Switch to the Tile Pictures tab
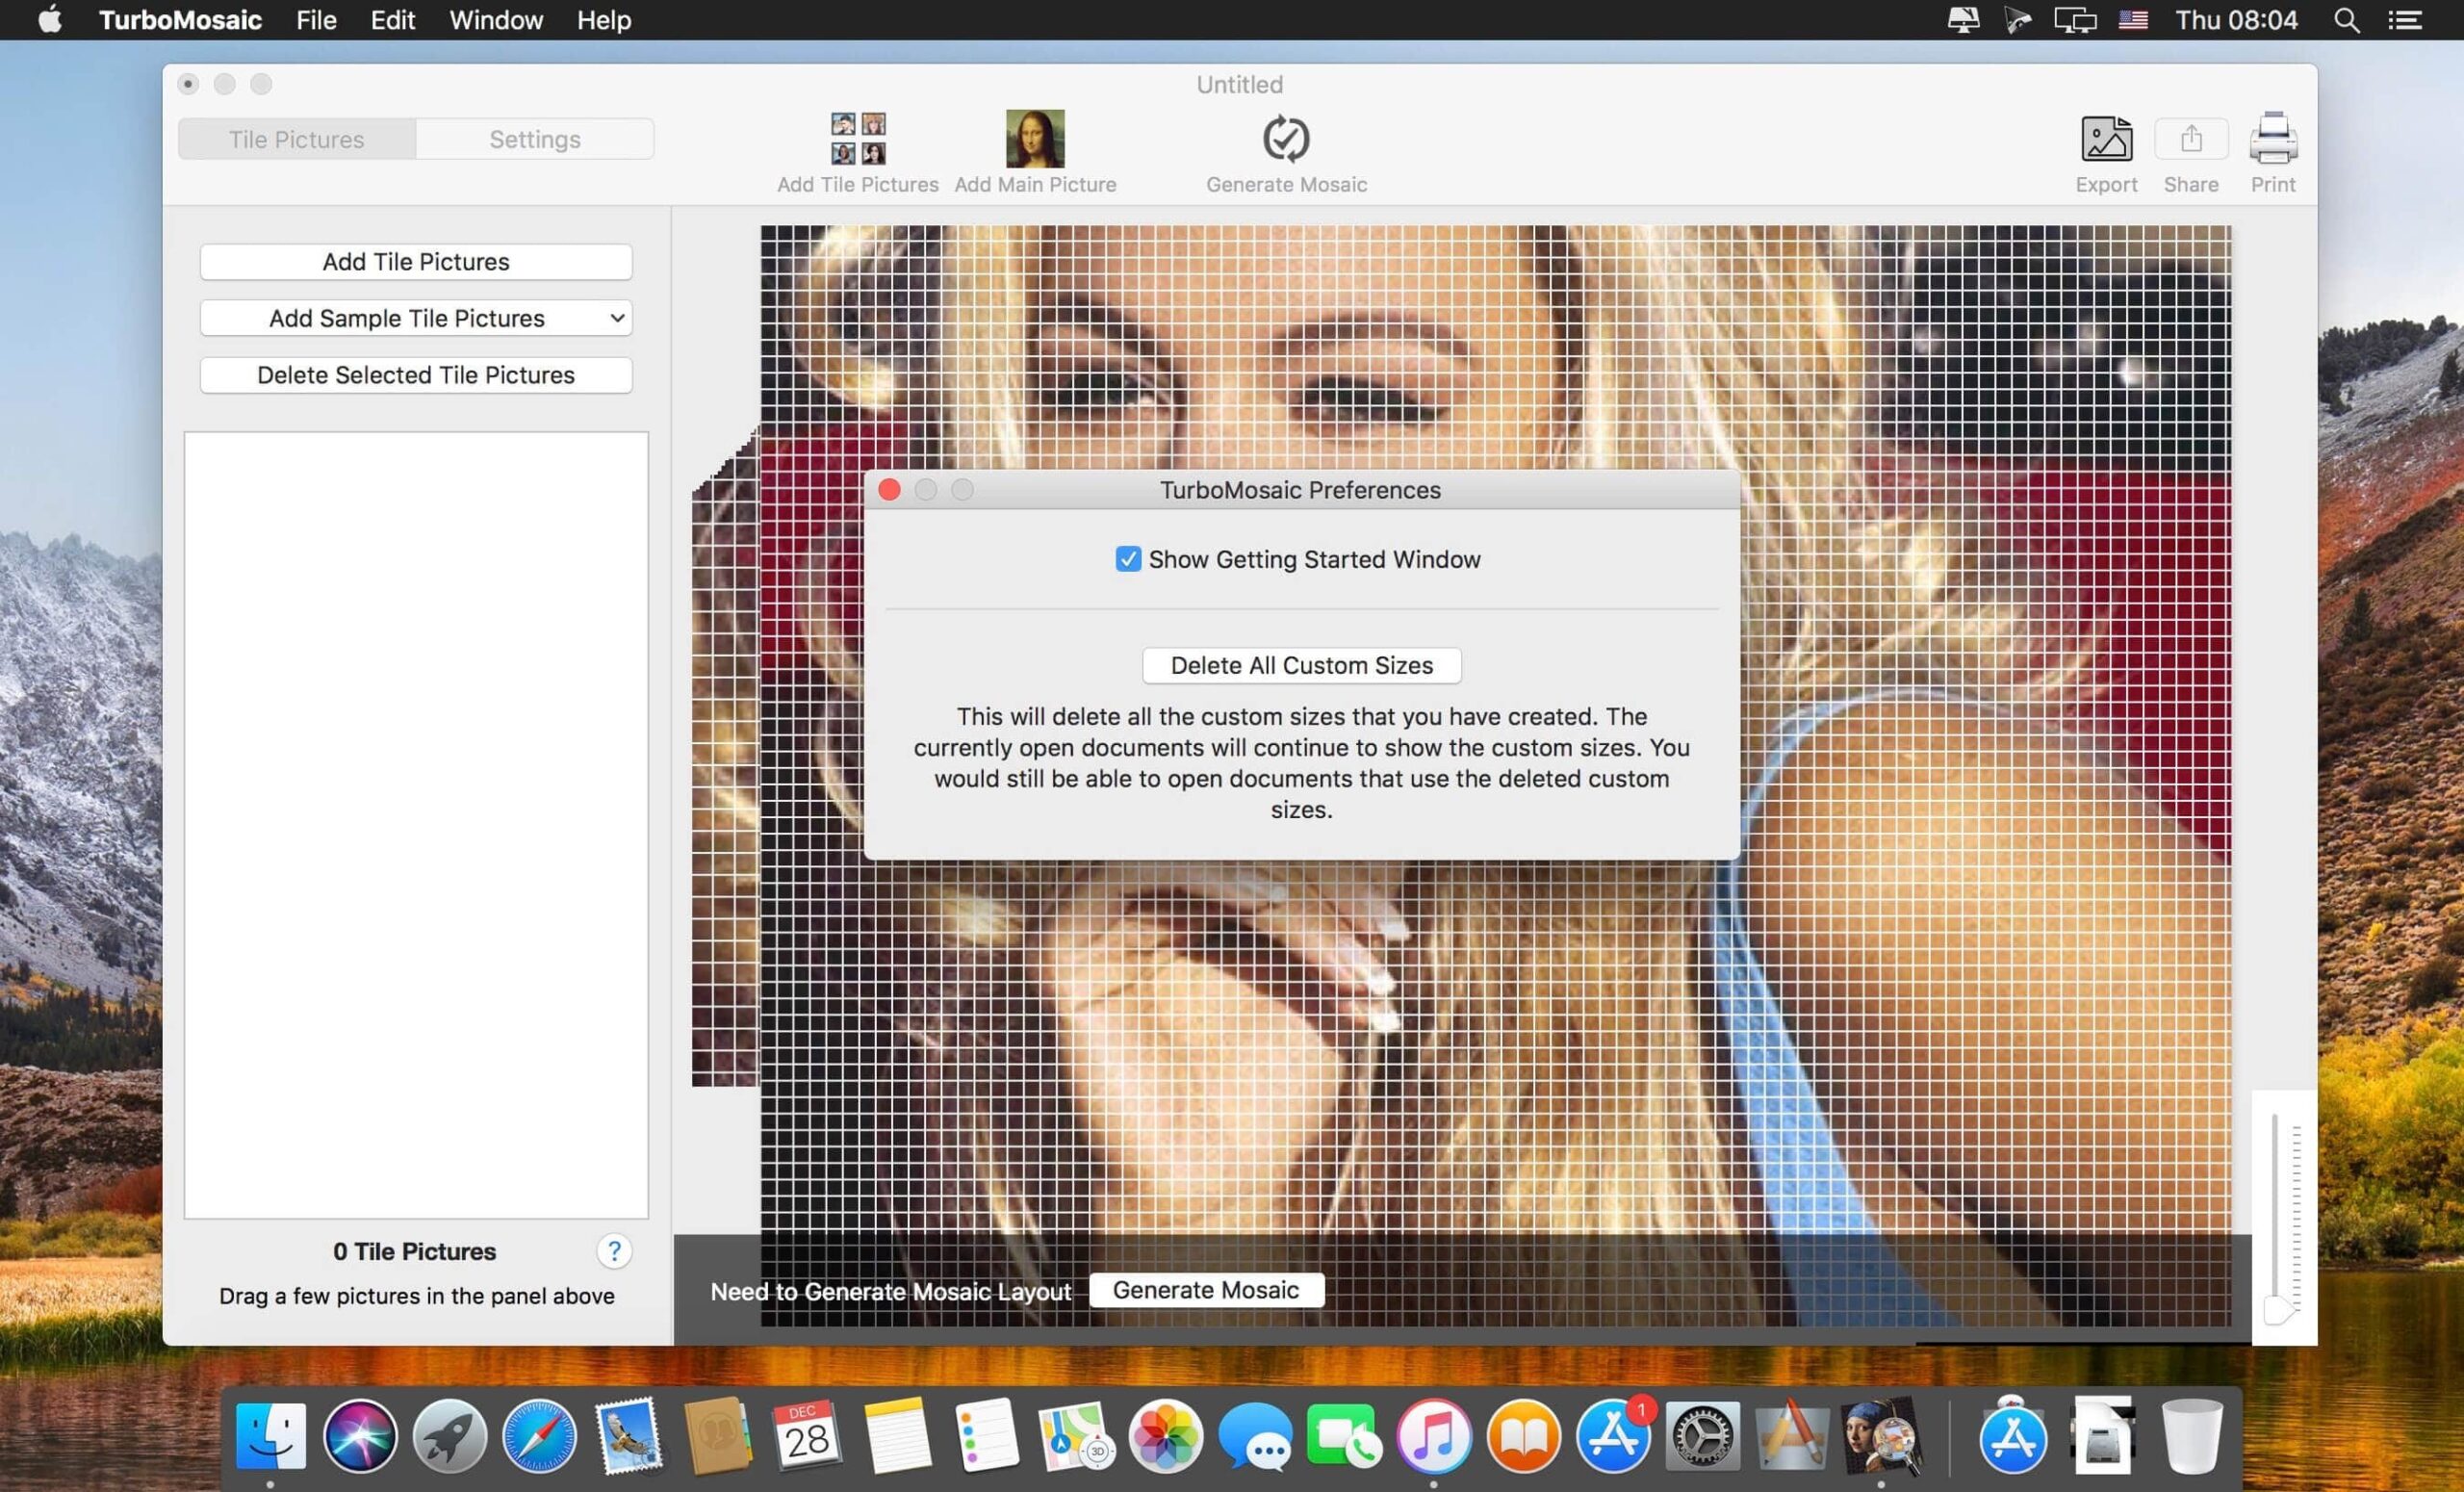The width and height of the screenshot is (2464, 1492). (295, 138)
